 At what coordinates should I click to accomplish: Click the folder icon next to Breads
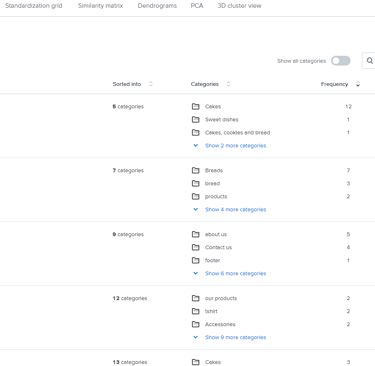[x=196, y=170]
